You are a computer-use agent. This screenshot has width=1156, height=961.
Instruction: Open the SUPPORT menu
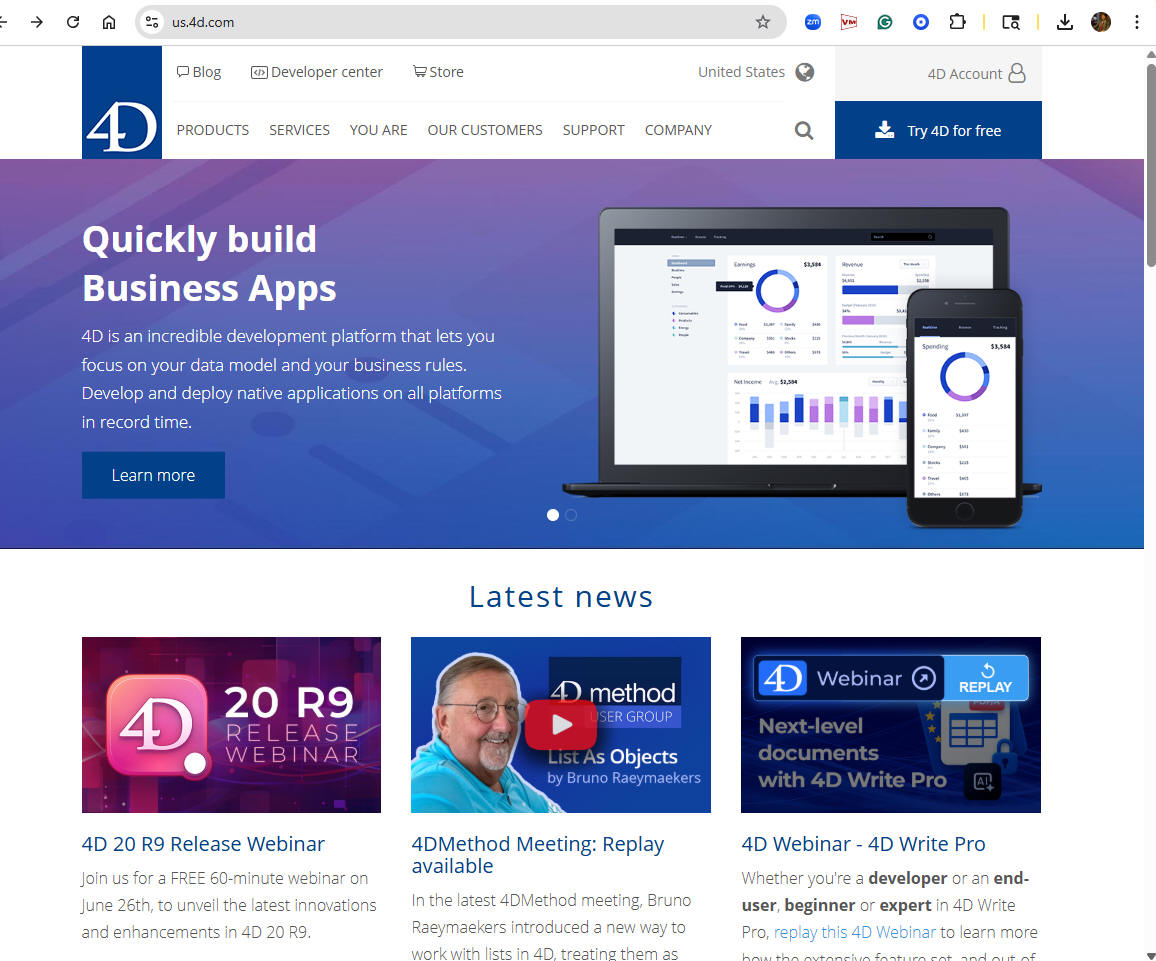[593, 130]
